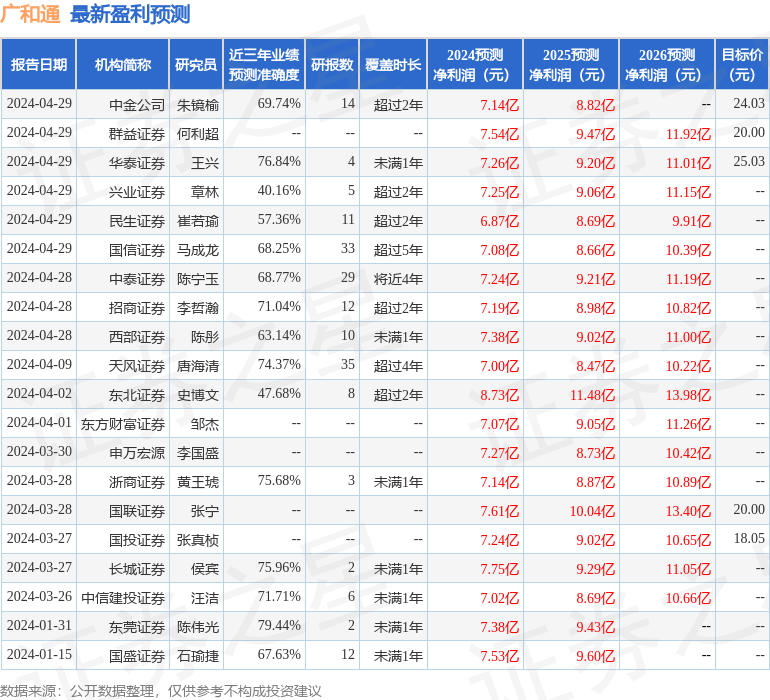This screenshot has height=700, width=770.
Task: Click researcher name 何利超
Action: coord(198,134)
